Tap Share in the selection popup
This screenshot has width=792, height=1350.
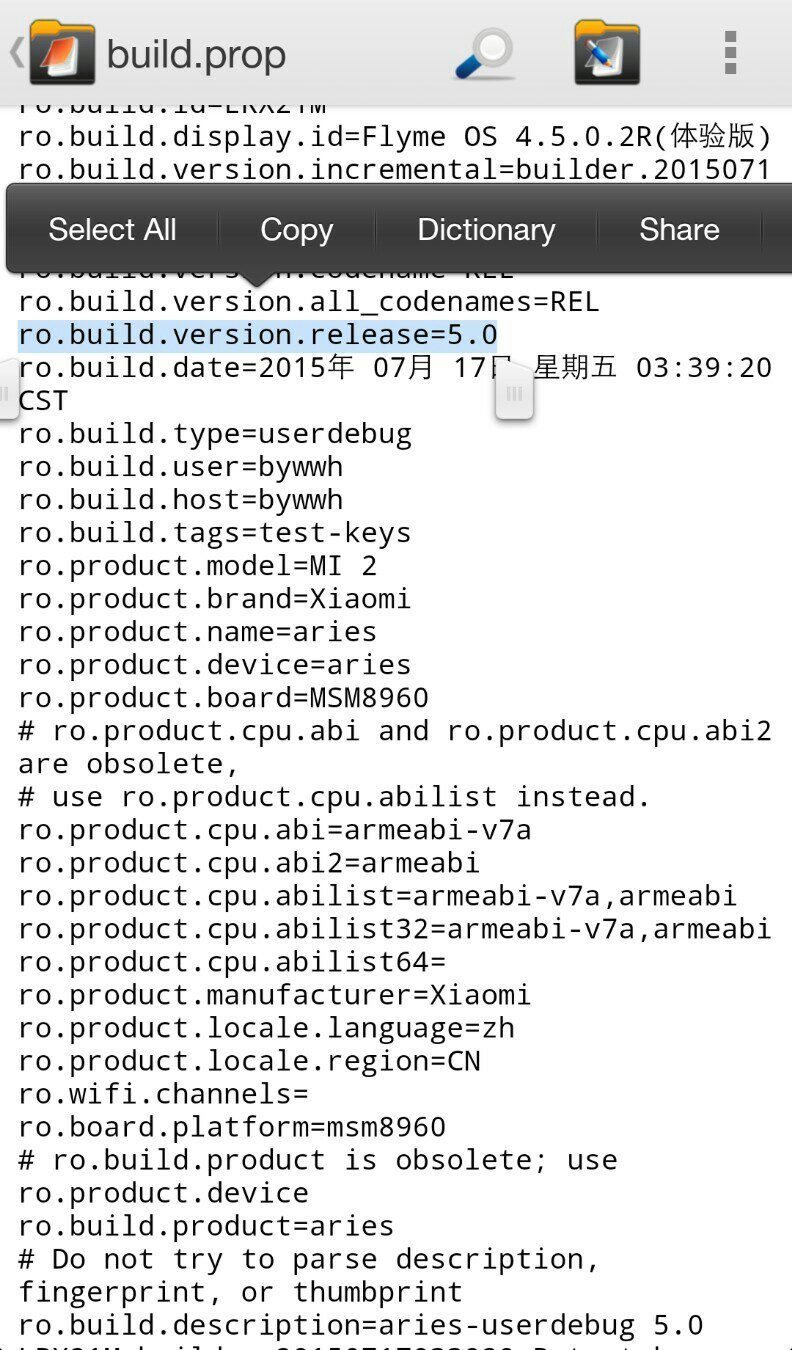point(679,230)
